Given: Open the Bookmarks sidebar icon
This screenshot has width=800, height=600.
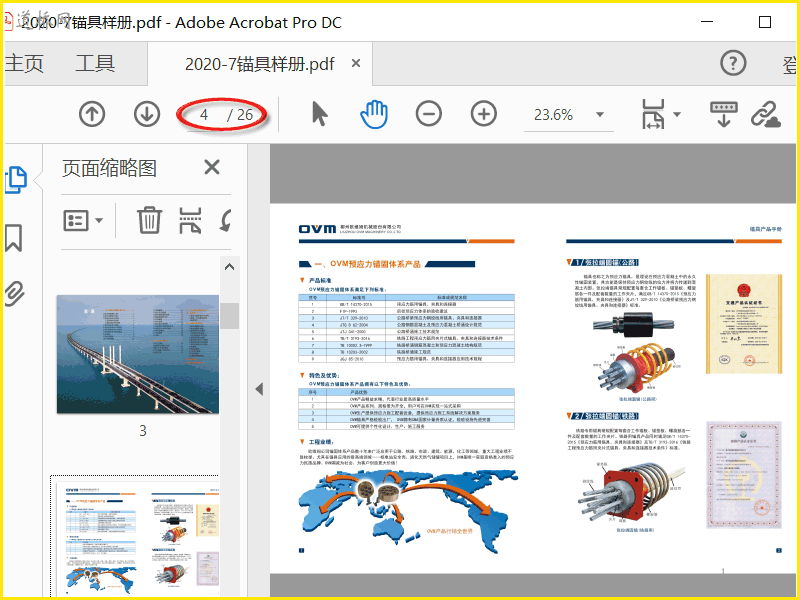Looking at the screenshot, I should tap(14, 238).
